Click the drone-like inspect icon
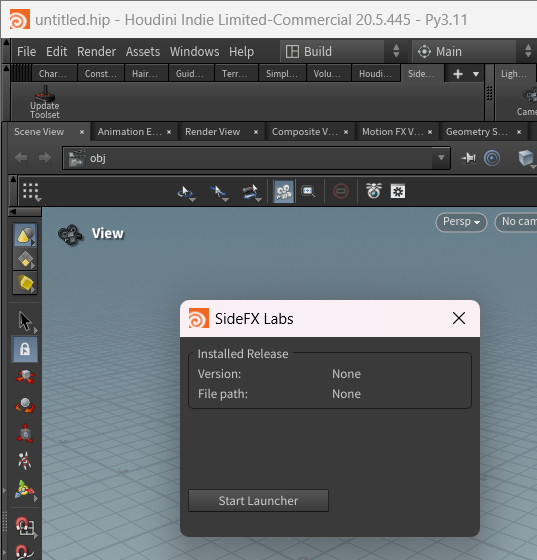537x560 pixels. point(374,191)
